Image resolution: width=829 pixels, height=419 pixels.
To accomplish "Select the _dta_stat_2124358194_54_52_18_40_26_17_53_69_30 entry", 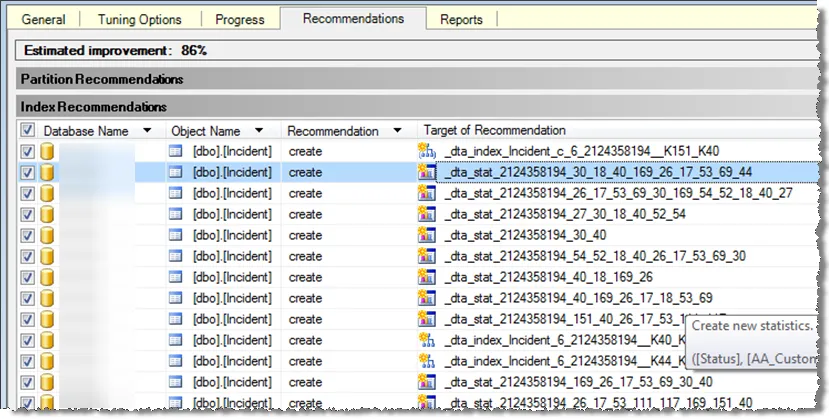I will [x=595, y=256].
